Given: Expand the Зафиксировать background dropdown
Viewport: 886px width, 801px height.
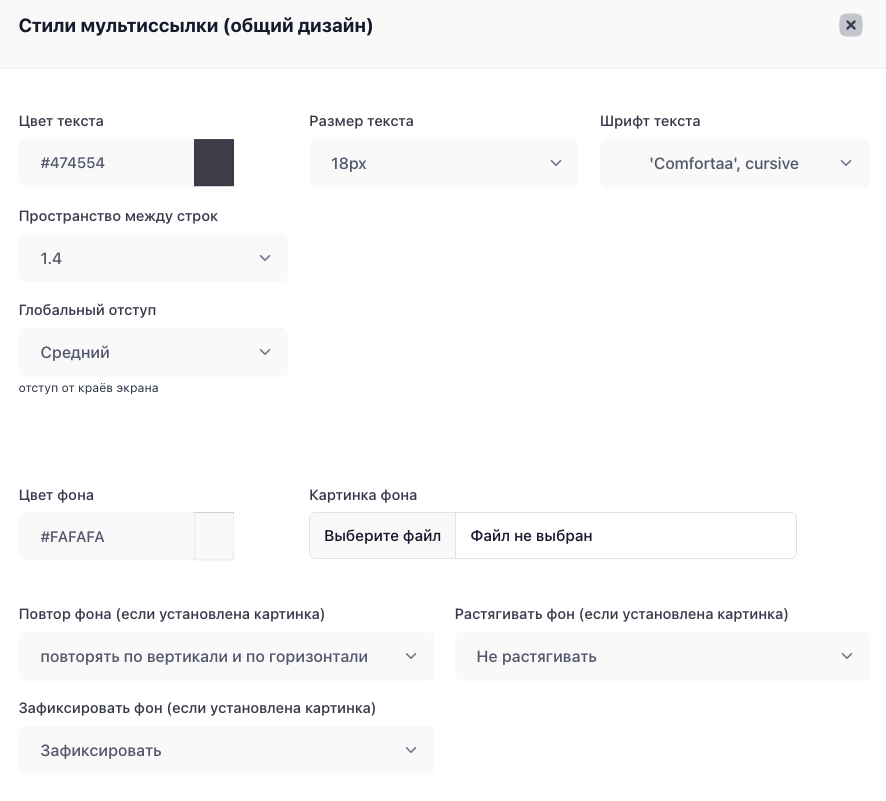Looking at the screenshot, I should [x=226, y=750].
